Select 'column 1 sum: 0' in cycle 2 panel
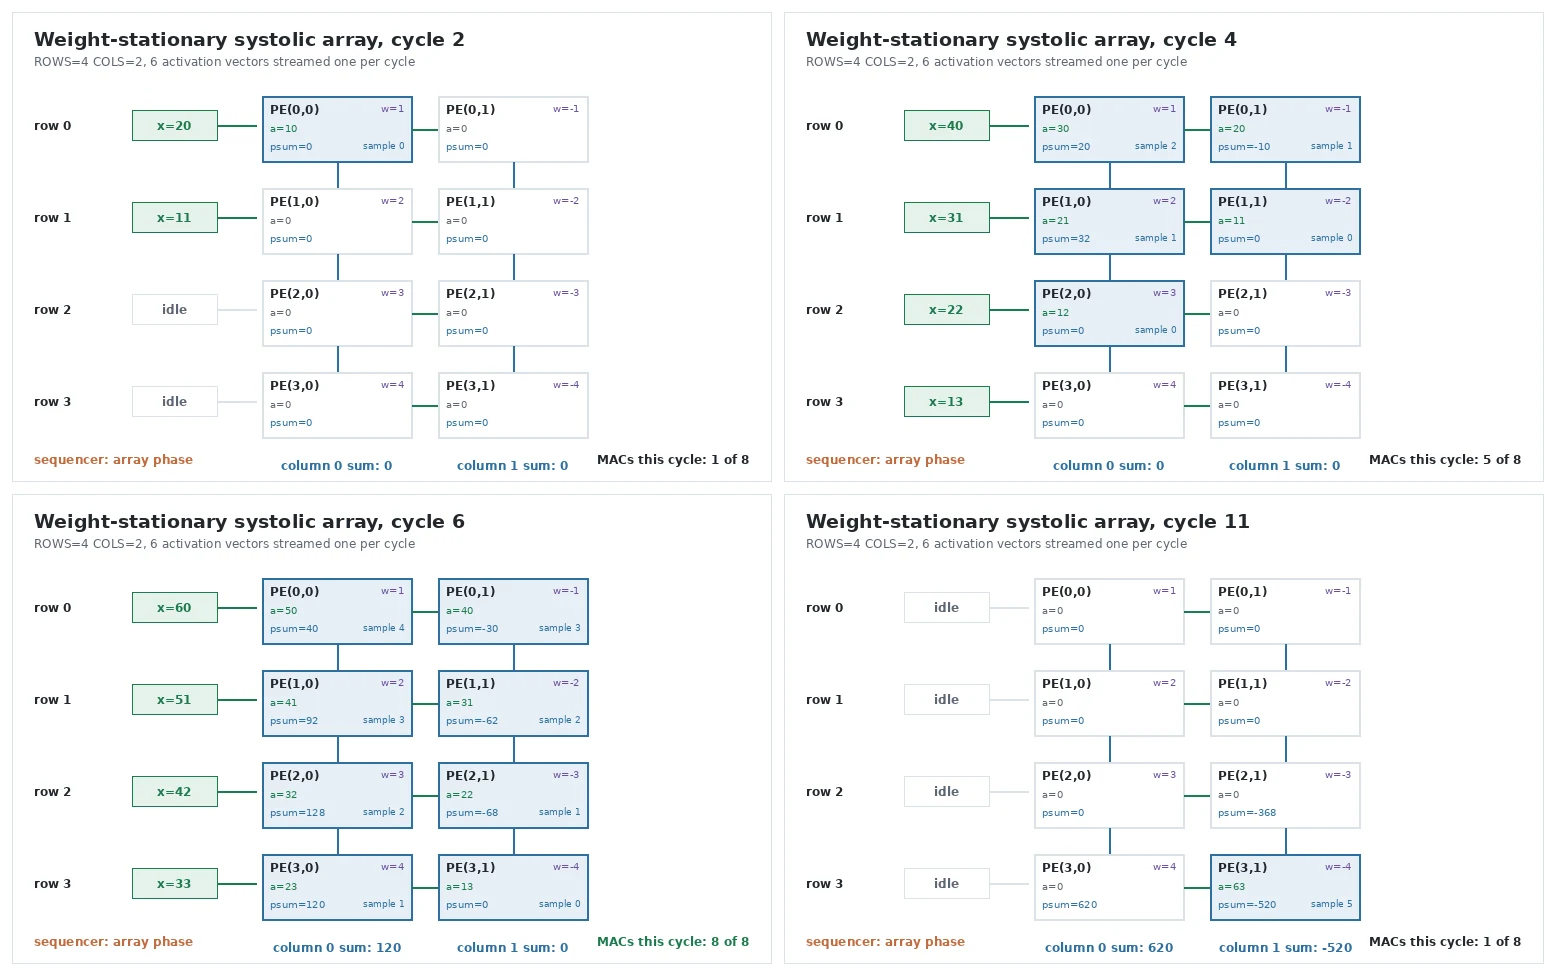Viewport: 1556px width, 976px height. pos(512,466)
